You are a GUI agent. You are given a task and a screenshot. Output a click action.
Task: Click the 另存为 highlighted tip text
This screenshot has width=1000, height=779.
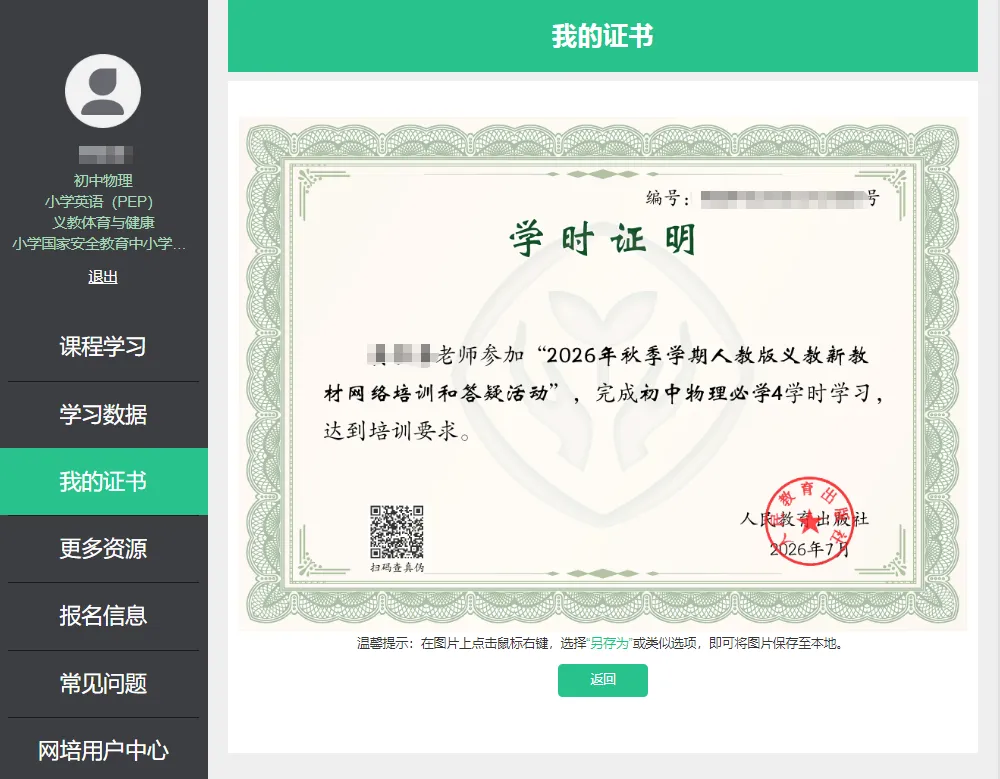[x=610, y=643]
